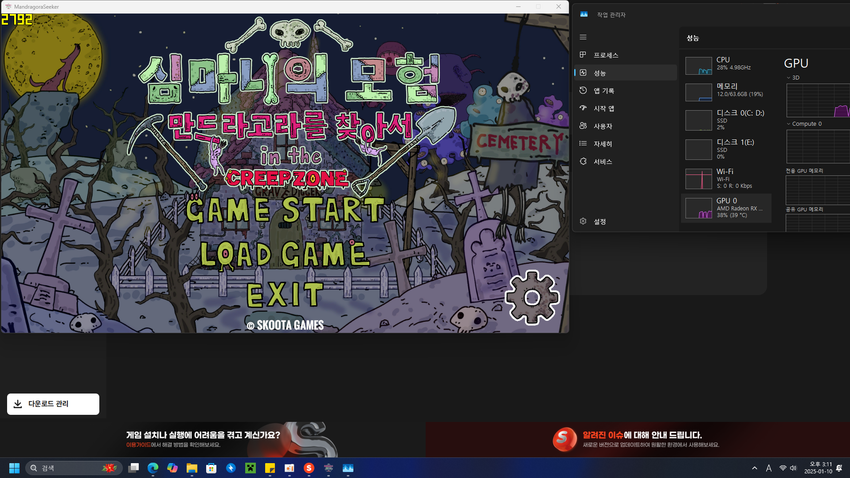Image resolution: width=850 pixels, height=478 pixels.
Task: Select 디스크 1(E:) performance entry
Action: point(726,149)
